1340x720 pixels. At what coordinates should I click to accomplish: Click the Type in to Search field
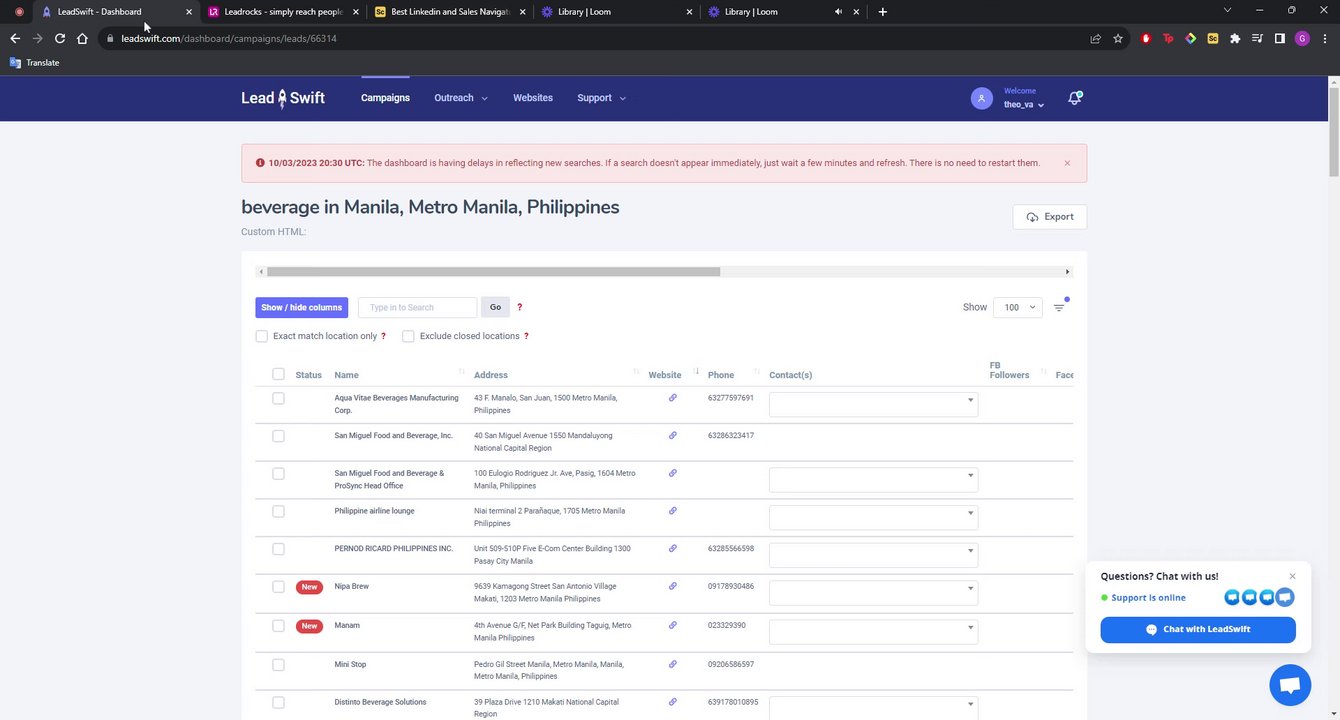pos(418,307)
